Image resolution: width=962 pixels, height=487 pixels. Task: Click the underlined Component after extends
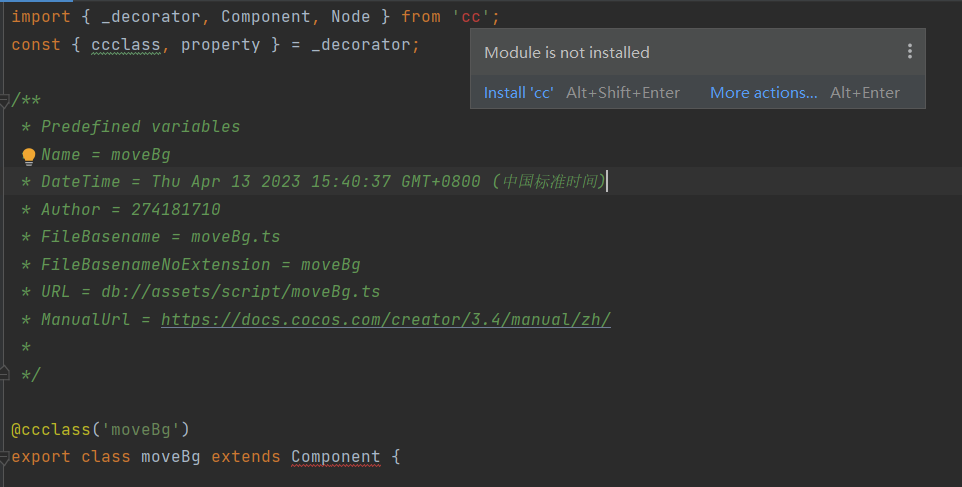[335, 457]
